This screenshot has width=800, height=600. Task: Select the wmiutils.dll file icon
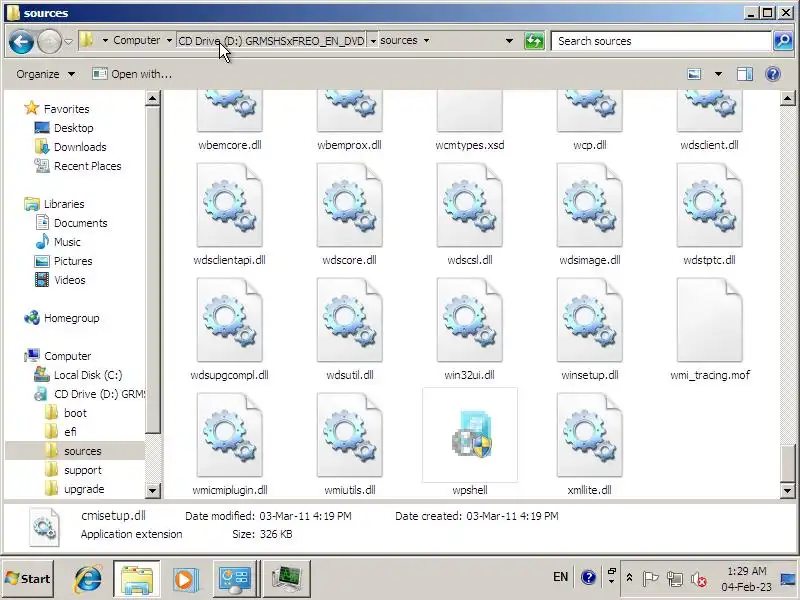click(x=349, y=435)
